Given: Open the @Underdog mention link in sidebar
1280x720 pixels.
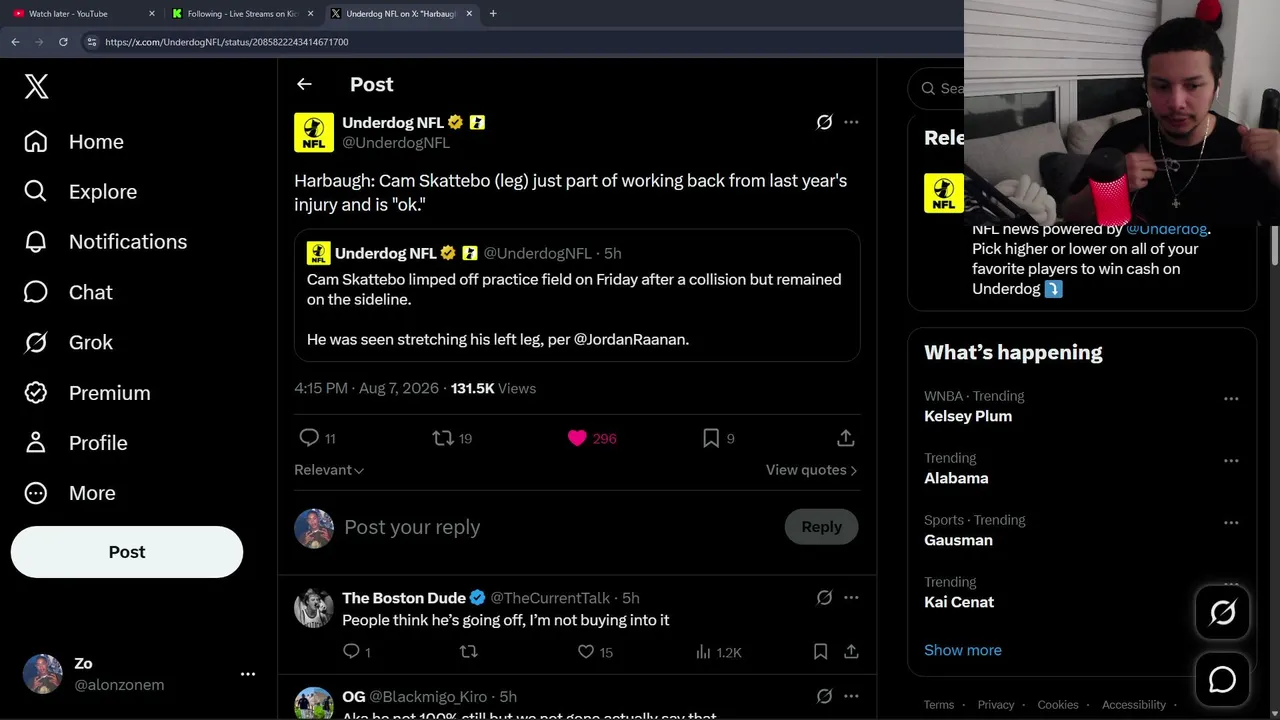Looking at the screenshot, I should 1166,229.
